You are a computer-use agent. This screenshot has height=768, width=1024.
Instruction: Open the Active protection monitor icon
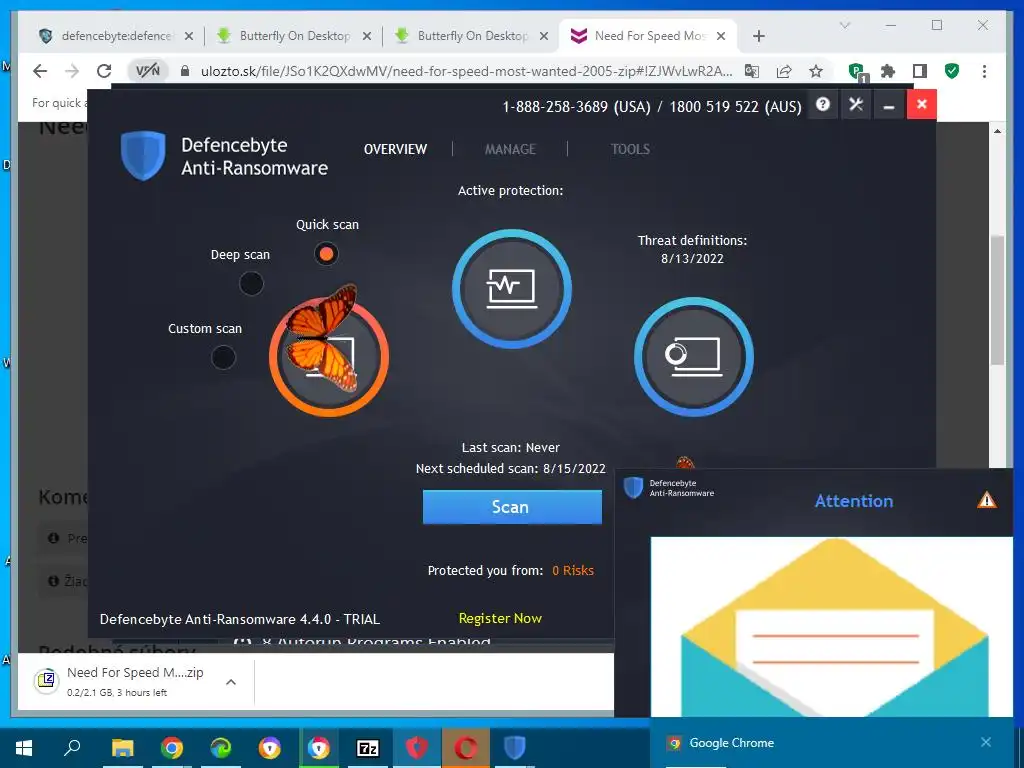point(511,289)
